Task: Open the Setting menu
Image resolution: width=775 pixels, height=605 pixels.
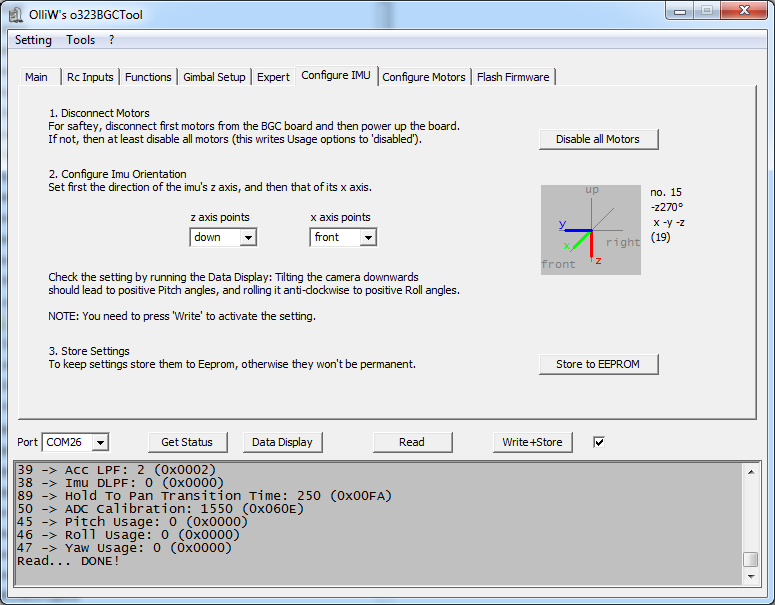Action: (34, 40)
